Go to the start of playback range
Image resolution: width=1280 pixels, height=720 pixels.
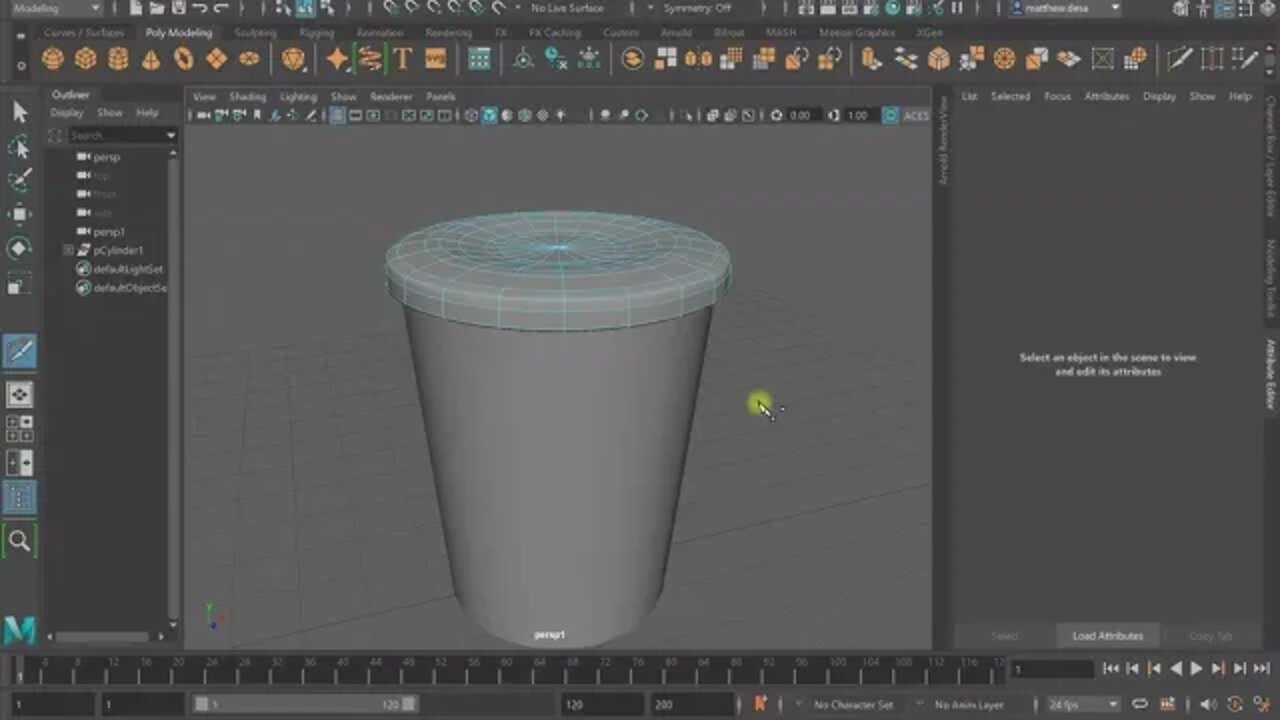(1111, 669)
